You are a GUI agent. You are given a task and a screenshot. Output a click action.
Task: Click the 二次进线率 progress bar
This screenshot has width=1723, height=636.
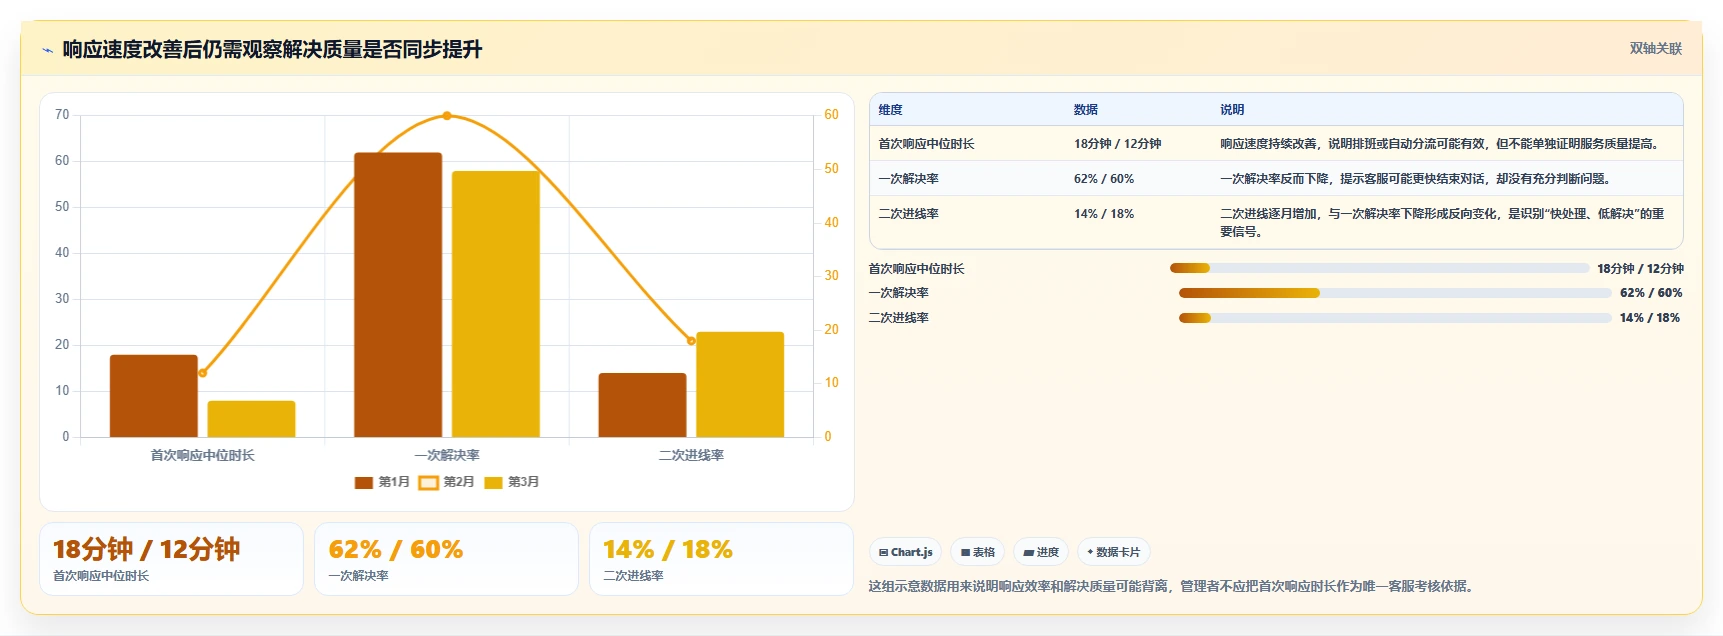point(1395,318)
